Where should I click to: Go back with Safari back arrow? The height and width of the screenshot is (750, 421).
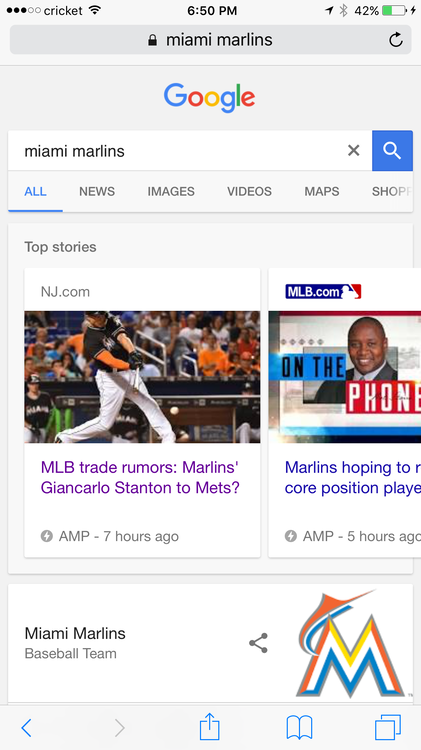tap(27, 728)
